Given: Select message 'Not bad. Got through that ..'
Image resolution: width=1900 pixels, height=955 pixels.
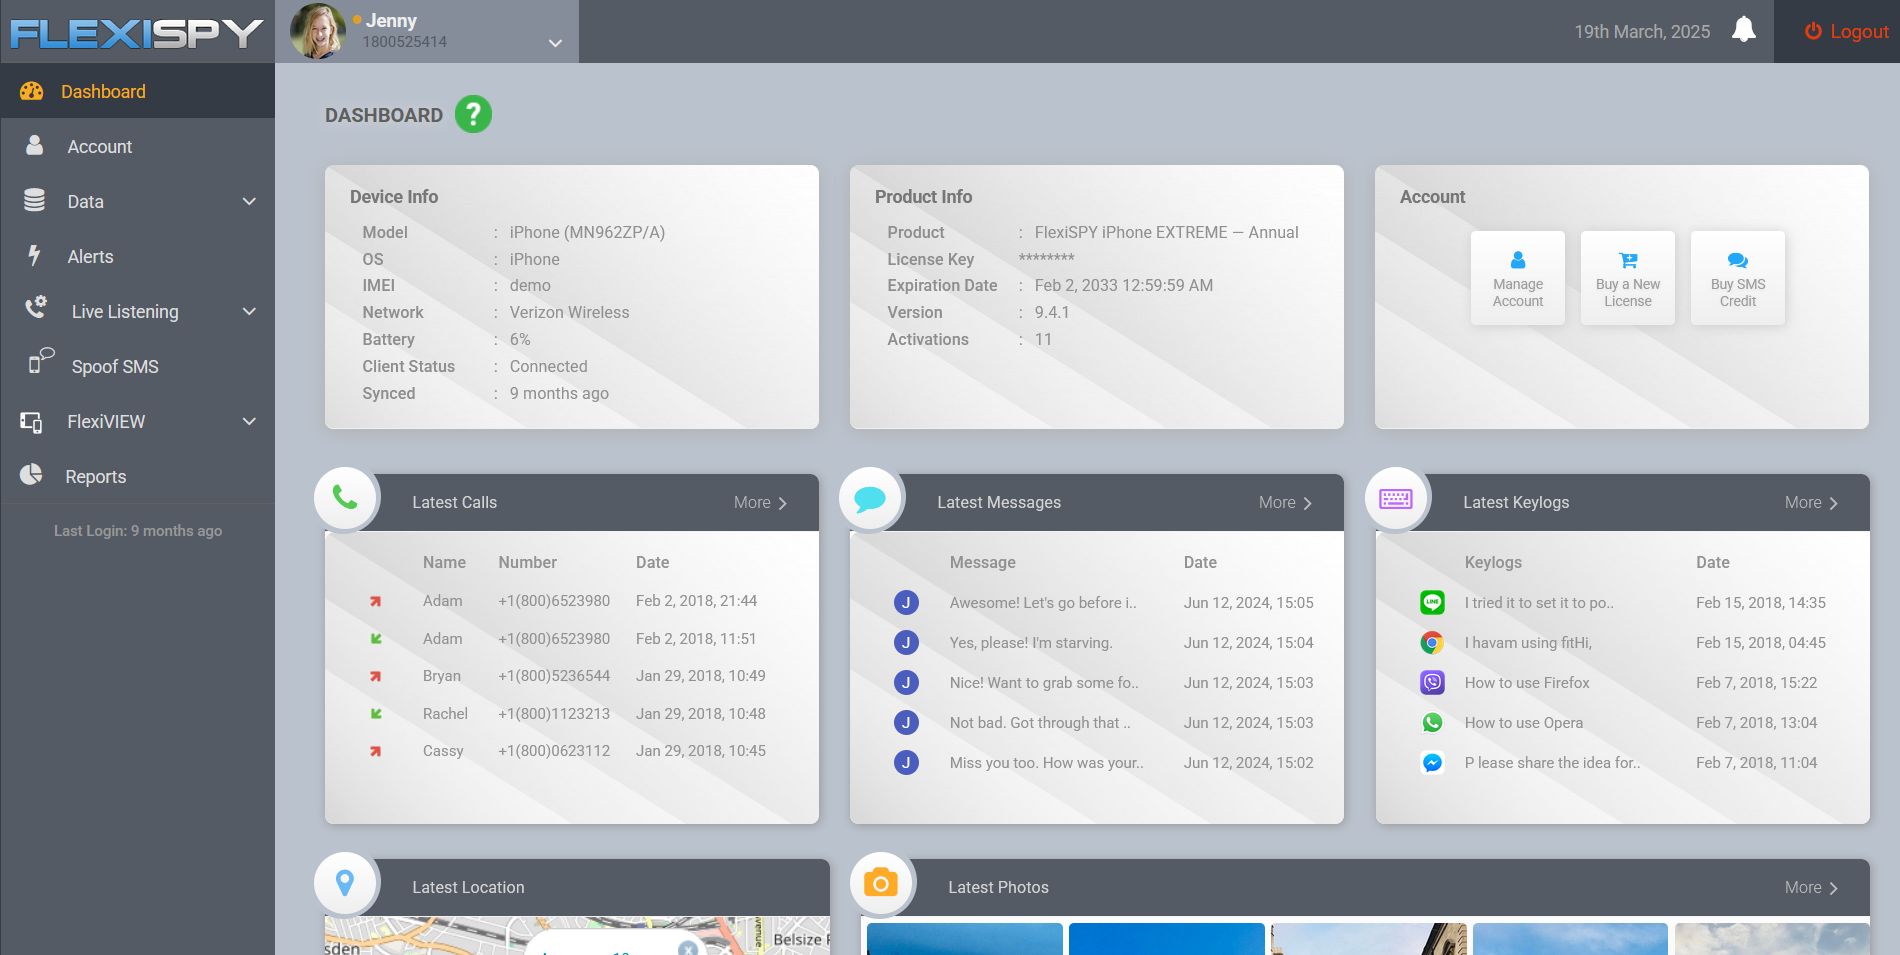Looking at the screenshot, I should click(1040, 723).
